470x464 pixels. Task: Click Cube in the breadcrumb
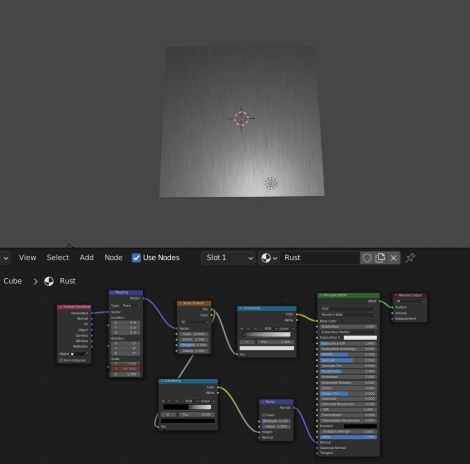(x=13, y=281)
